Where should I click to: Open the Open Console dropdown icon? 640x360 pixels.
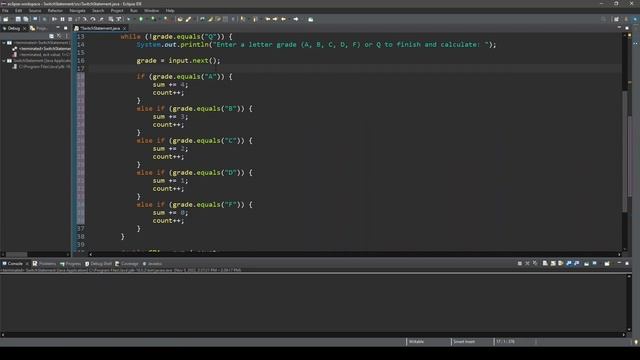607,264
